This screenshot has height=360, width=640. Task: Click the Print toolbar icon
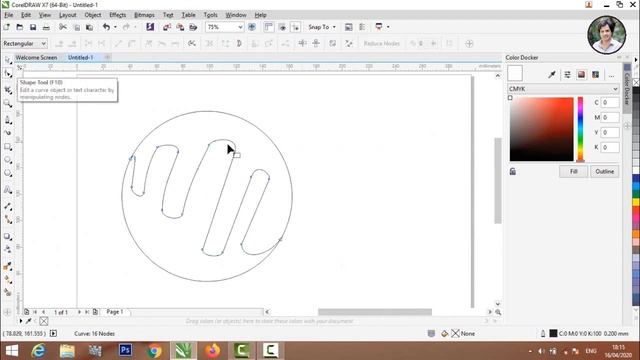click(x=47, y=27)
